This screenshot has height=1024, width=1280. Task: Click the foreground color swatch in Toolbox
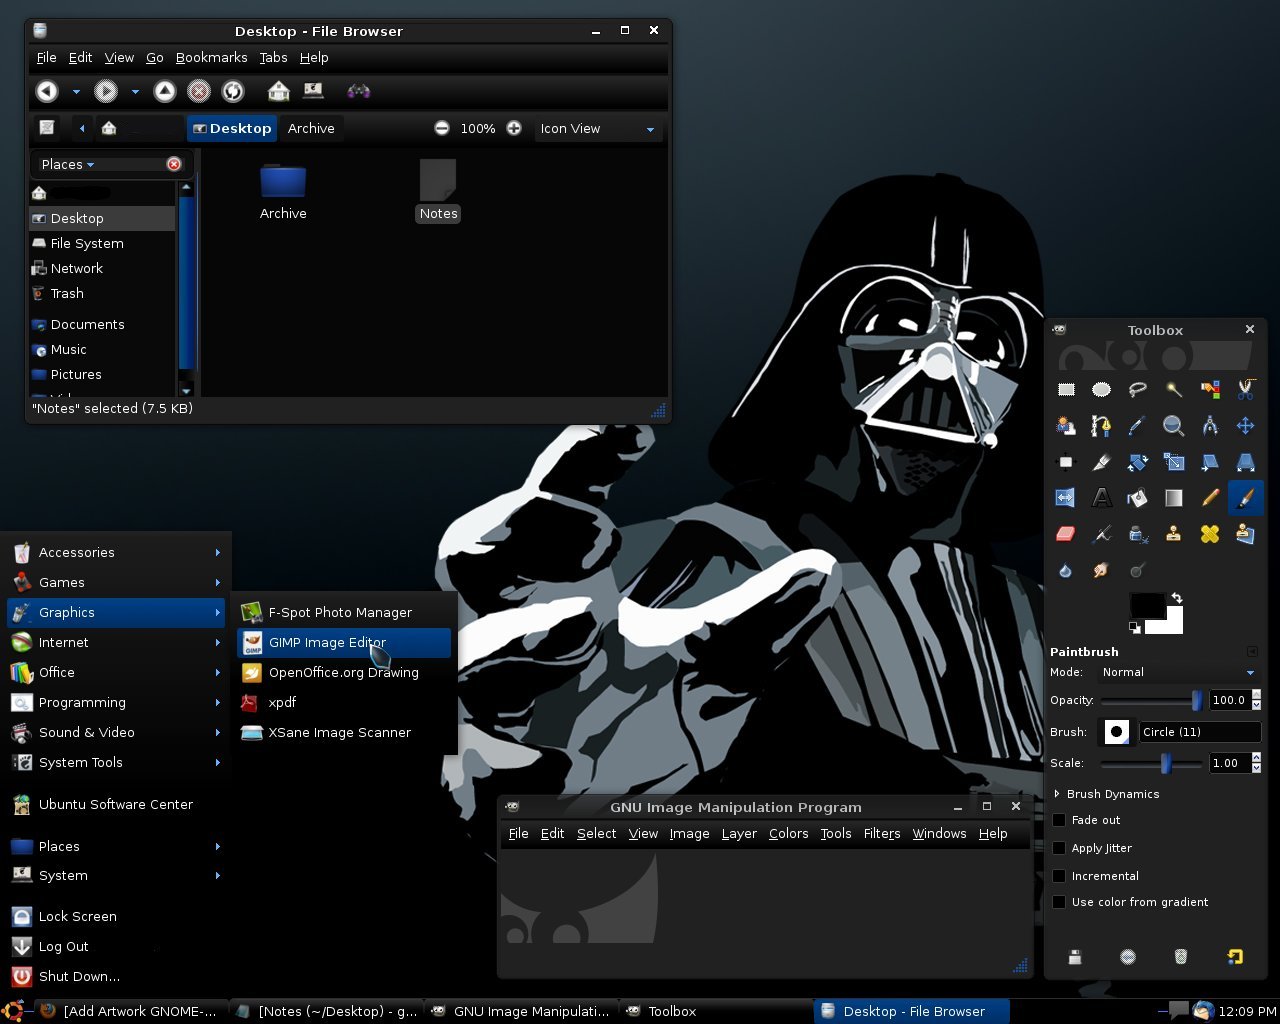[x=1146, y=605]
